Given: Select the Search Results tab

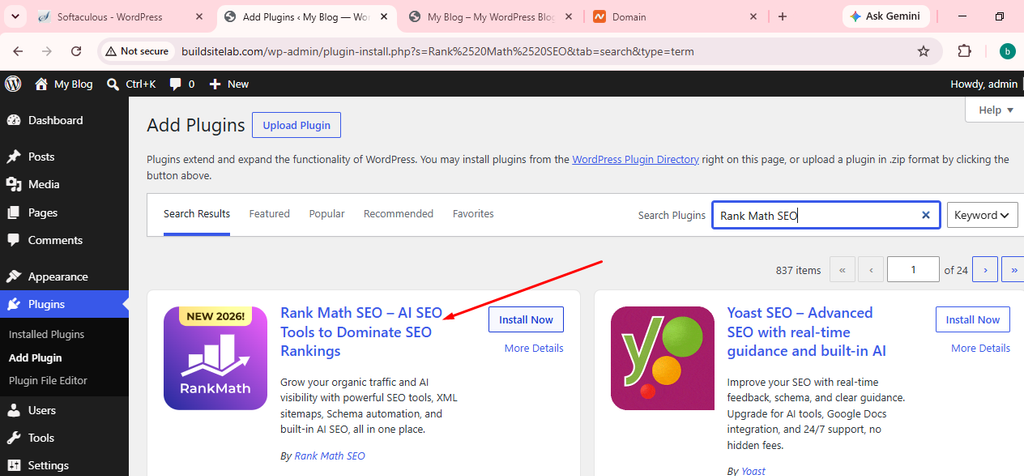Looking at the screenshot, I should 197,214.
